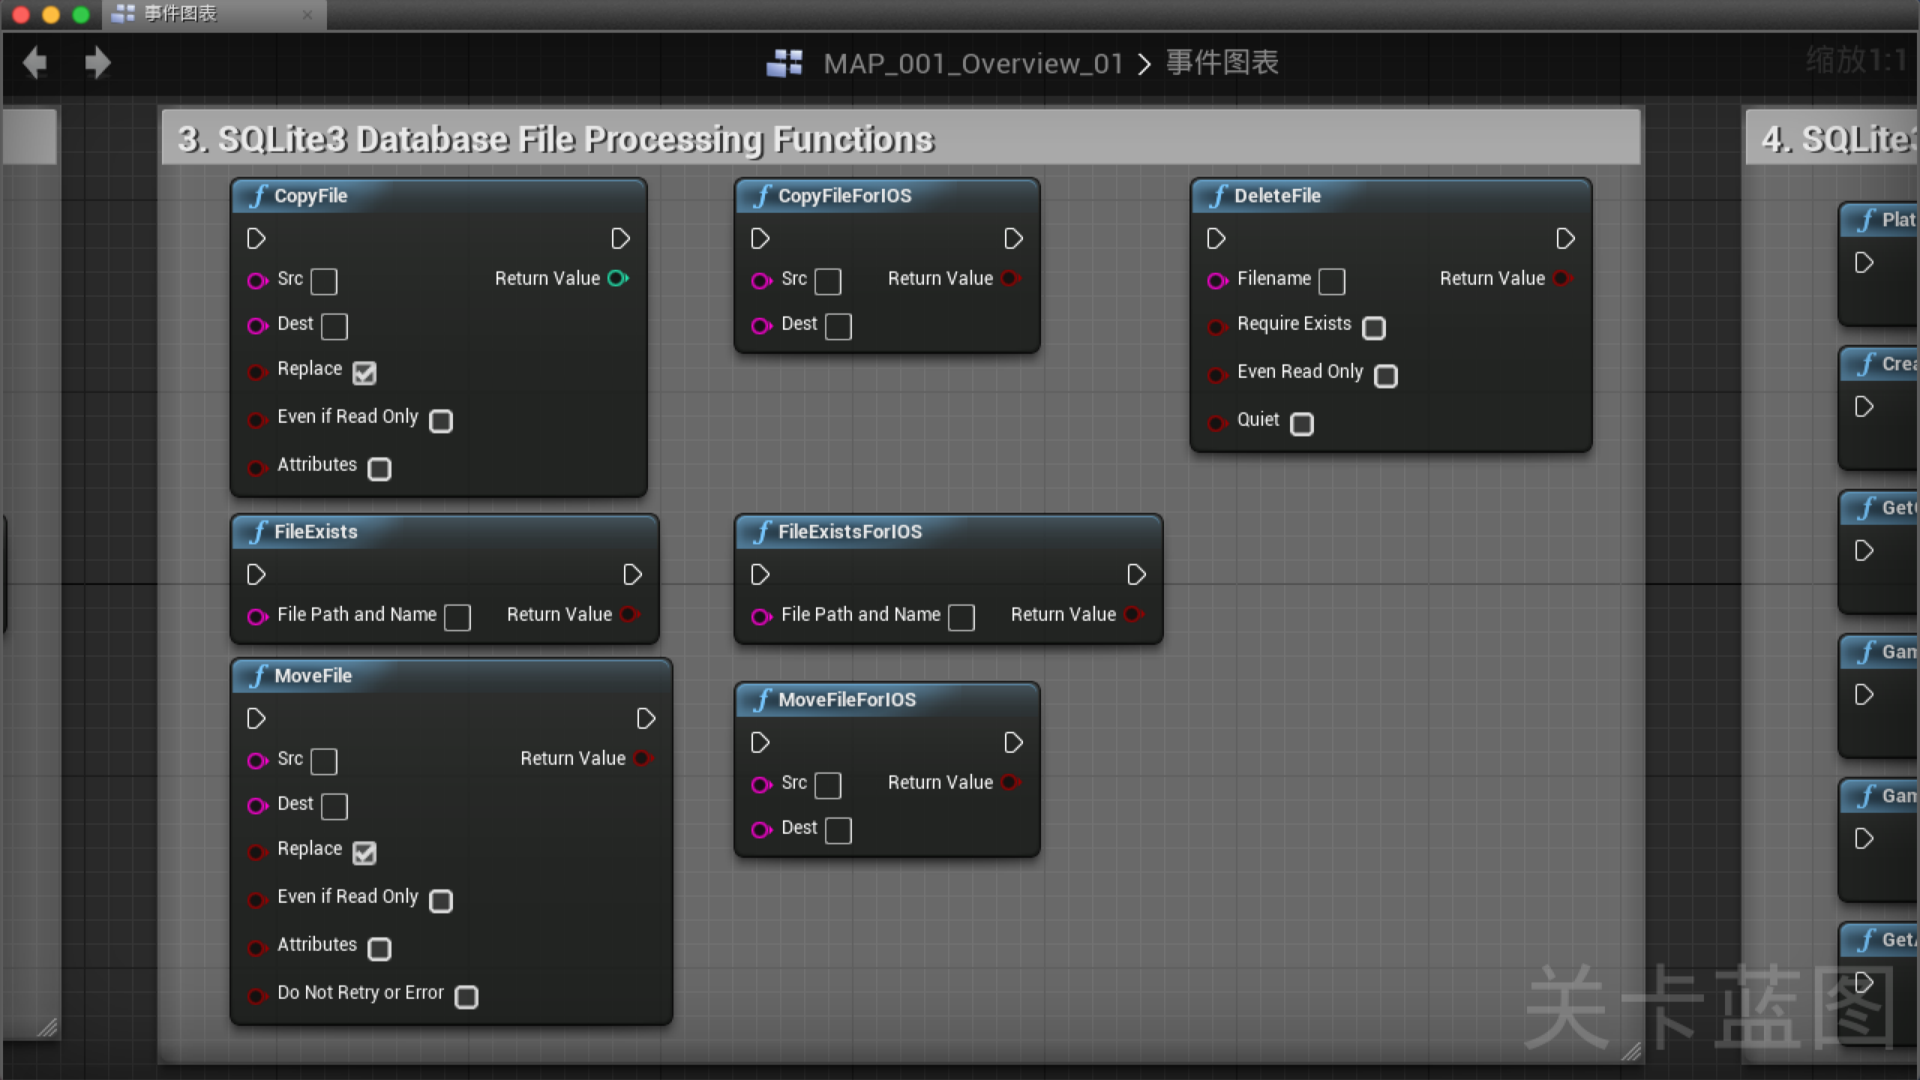Click the function icon on the CopyFile node header
The width and height of the screenshot is (1920, 1080).
coord(258,196)
